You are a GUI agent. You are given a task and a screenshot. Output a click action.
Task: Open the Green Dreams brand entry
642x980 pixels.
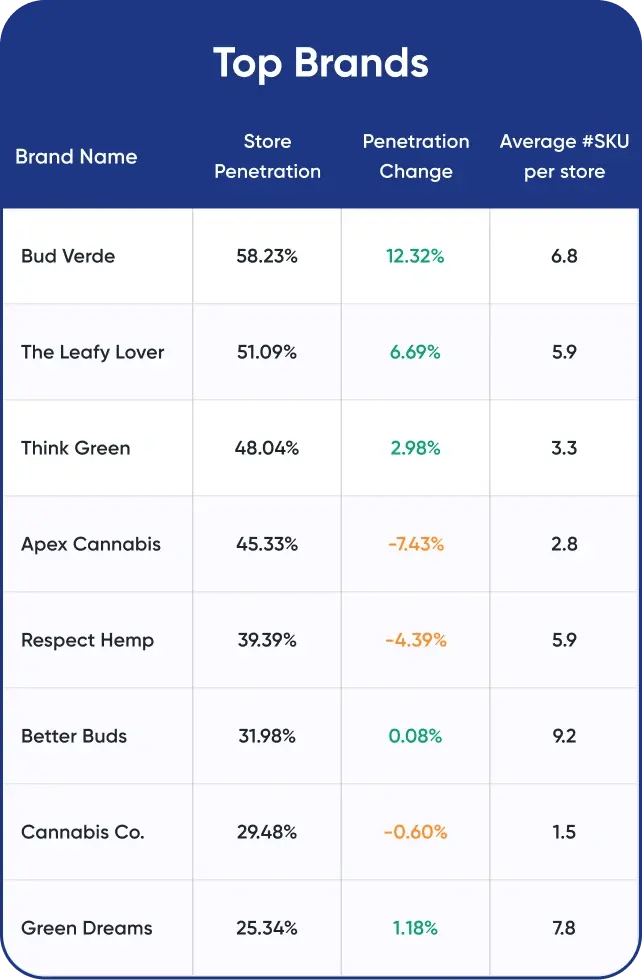point(87,928)
